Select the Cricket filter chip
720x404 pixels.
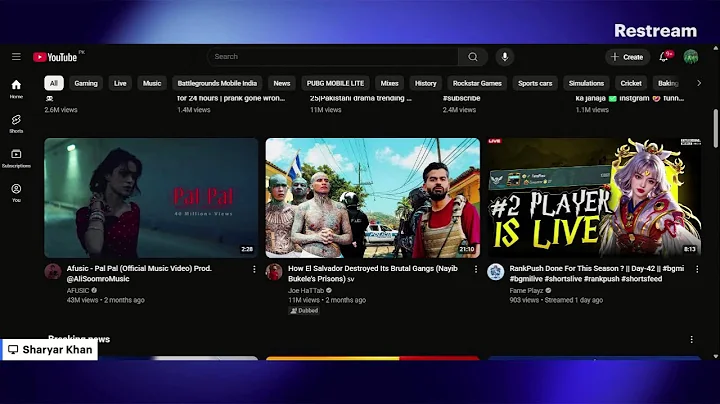631,83
